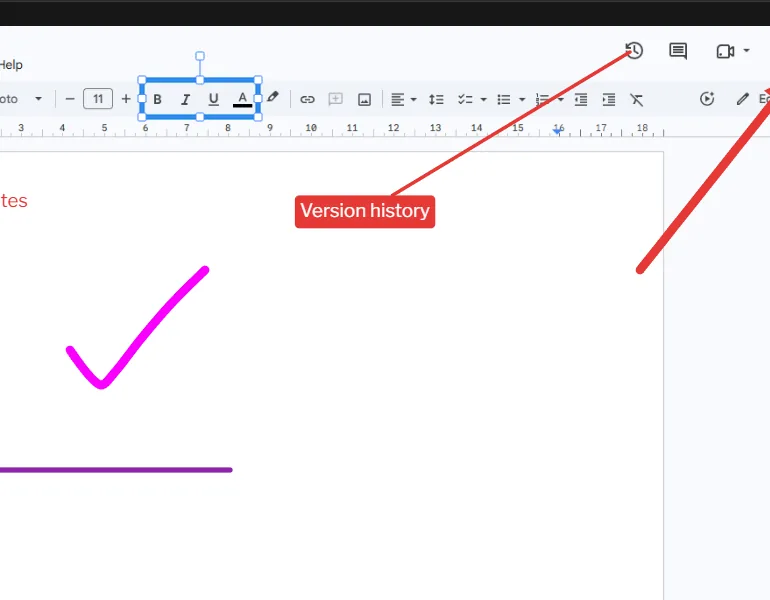This screenshot has width=770, height=600.
Task: Create a bulleted list
Action: point(504,100)
